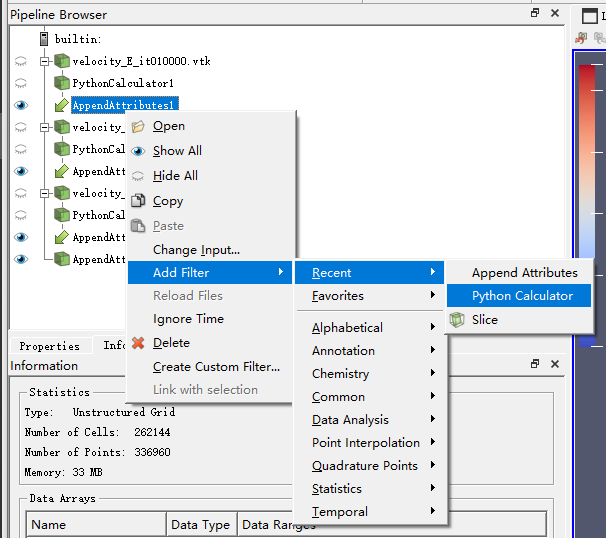Viewport: 606px width, 538px height.
Task: Click the builtin: server icon
Action: pos(44,39)
